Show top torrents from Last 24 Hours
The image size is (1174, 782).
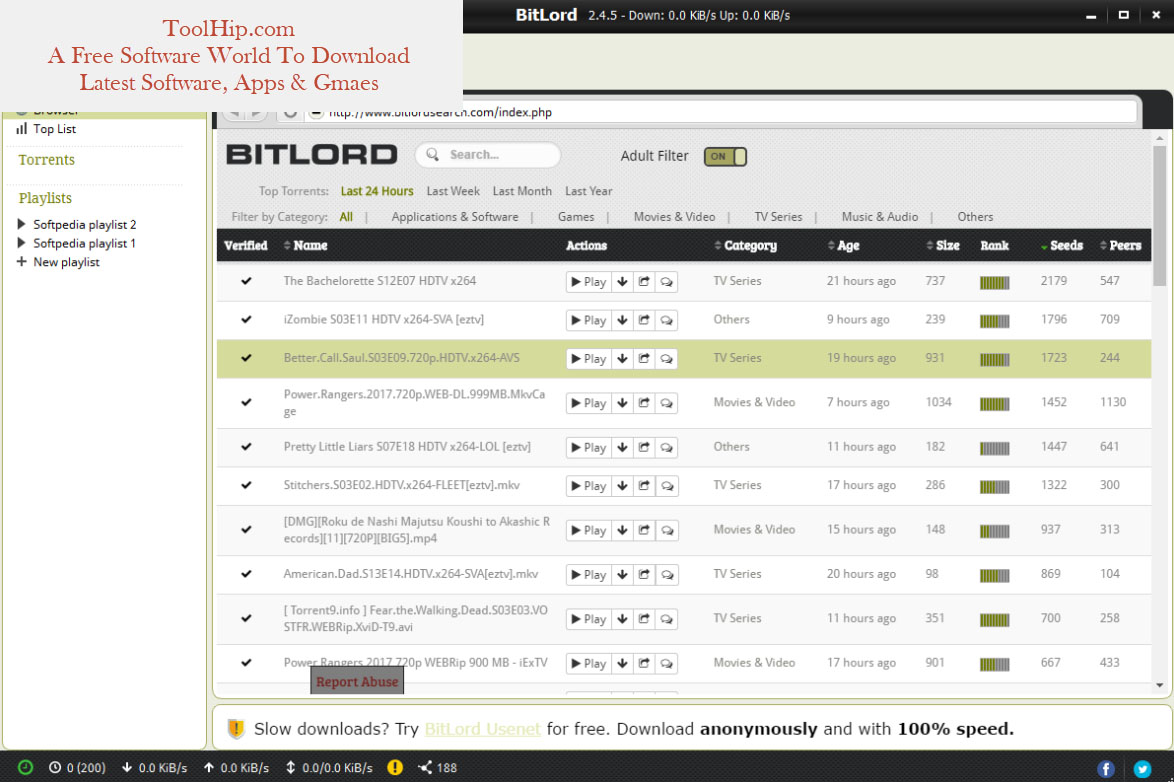point(377,191)
